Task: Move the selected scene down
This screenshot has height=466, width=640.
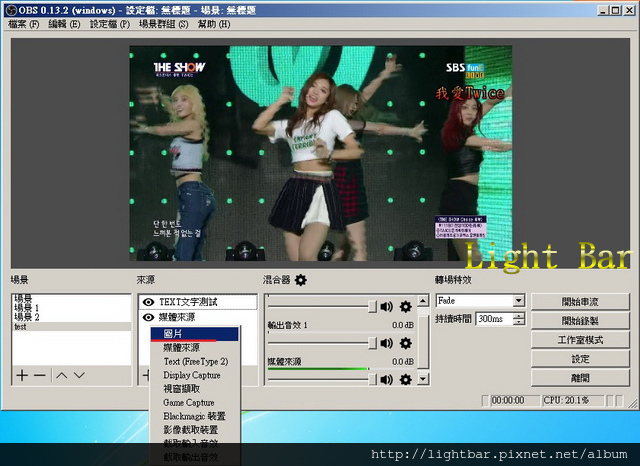Action: (x=79, y=375)
